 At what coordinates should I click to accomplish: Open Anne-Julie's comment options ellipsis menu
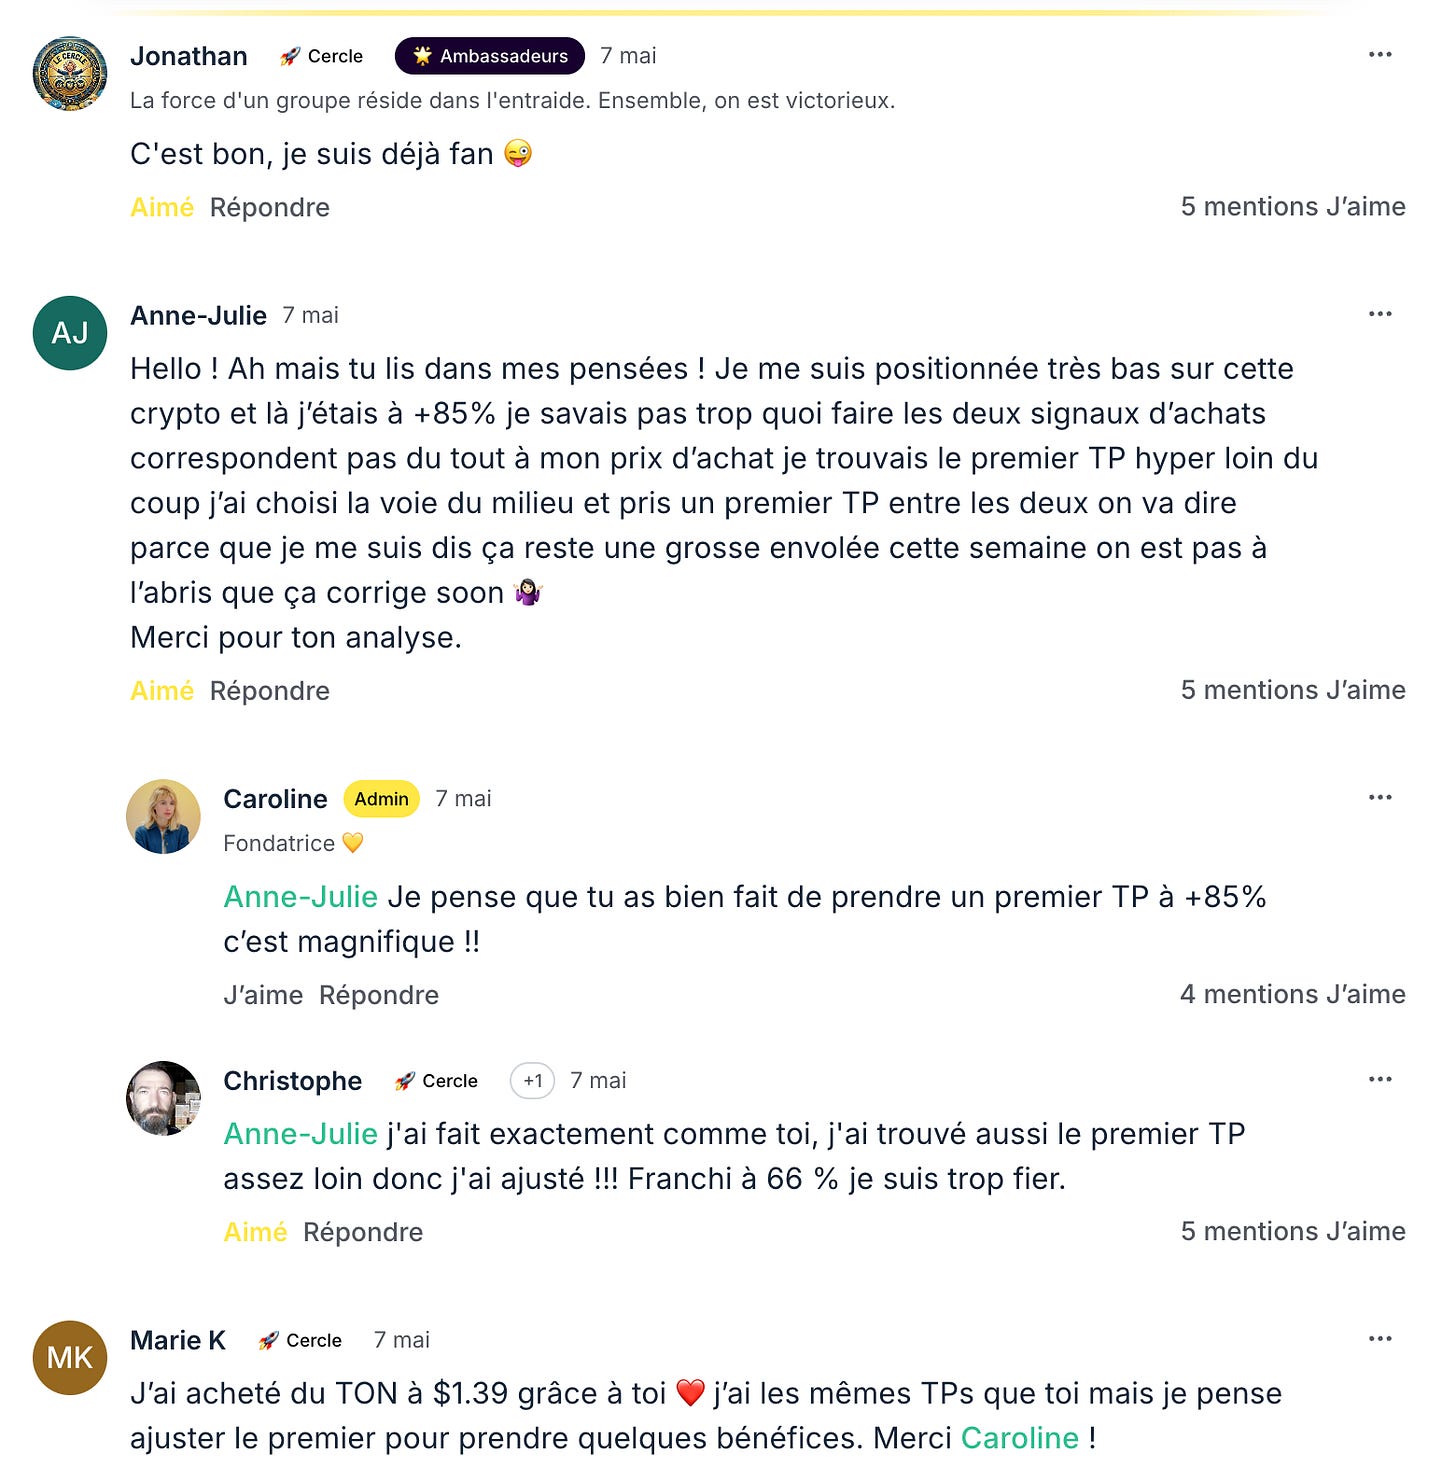coord(1380,314)
